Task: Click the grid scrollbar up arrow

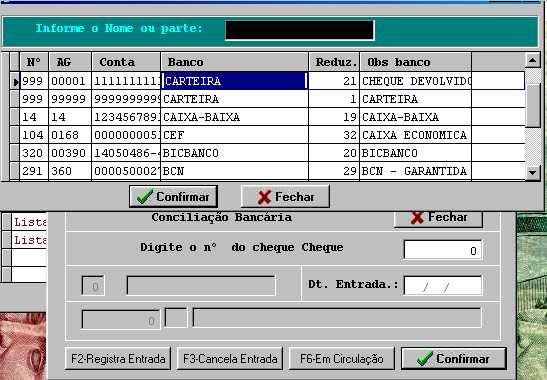Action: point(533,60)
